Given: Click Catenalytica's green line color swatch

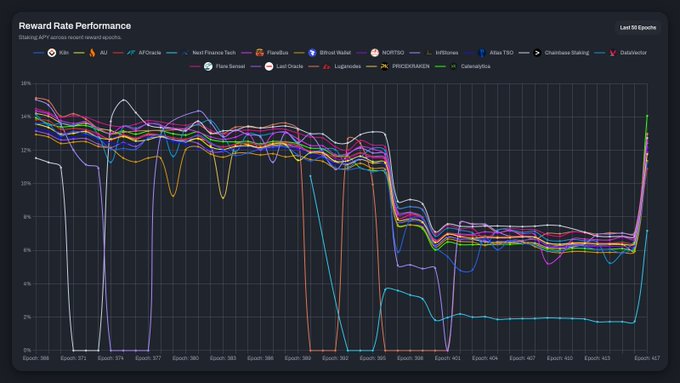Looking at the screenshot, I should 441,66.
